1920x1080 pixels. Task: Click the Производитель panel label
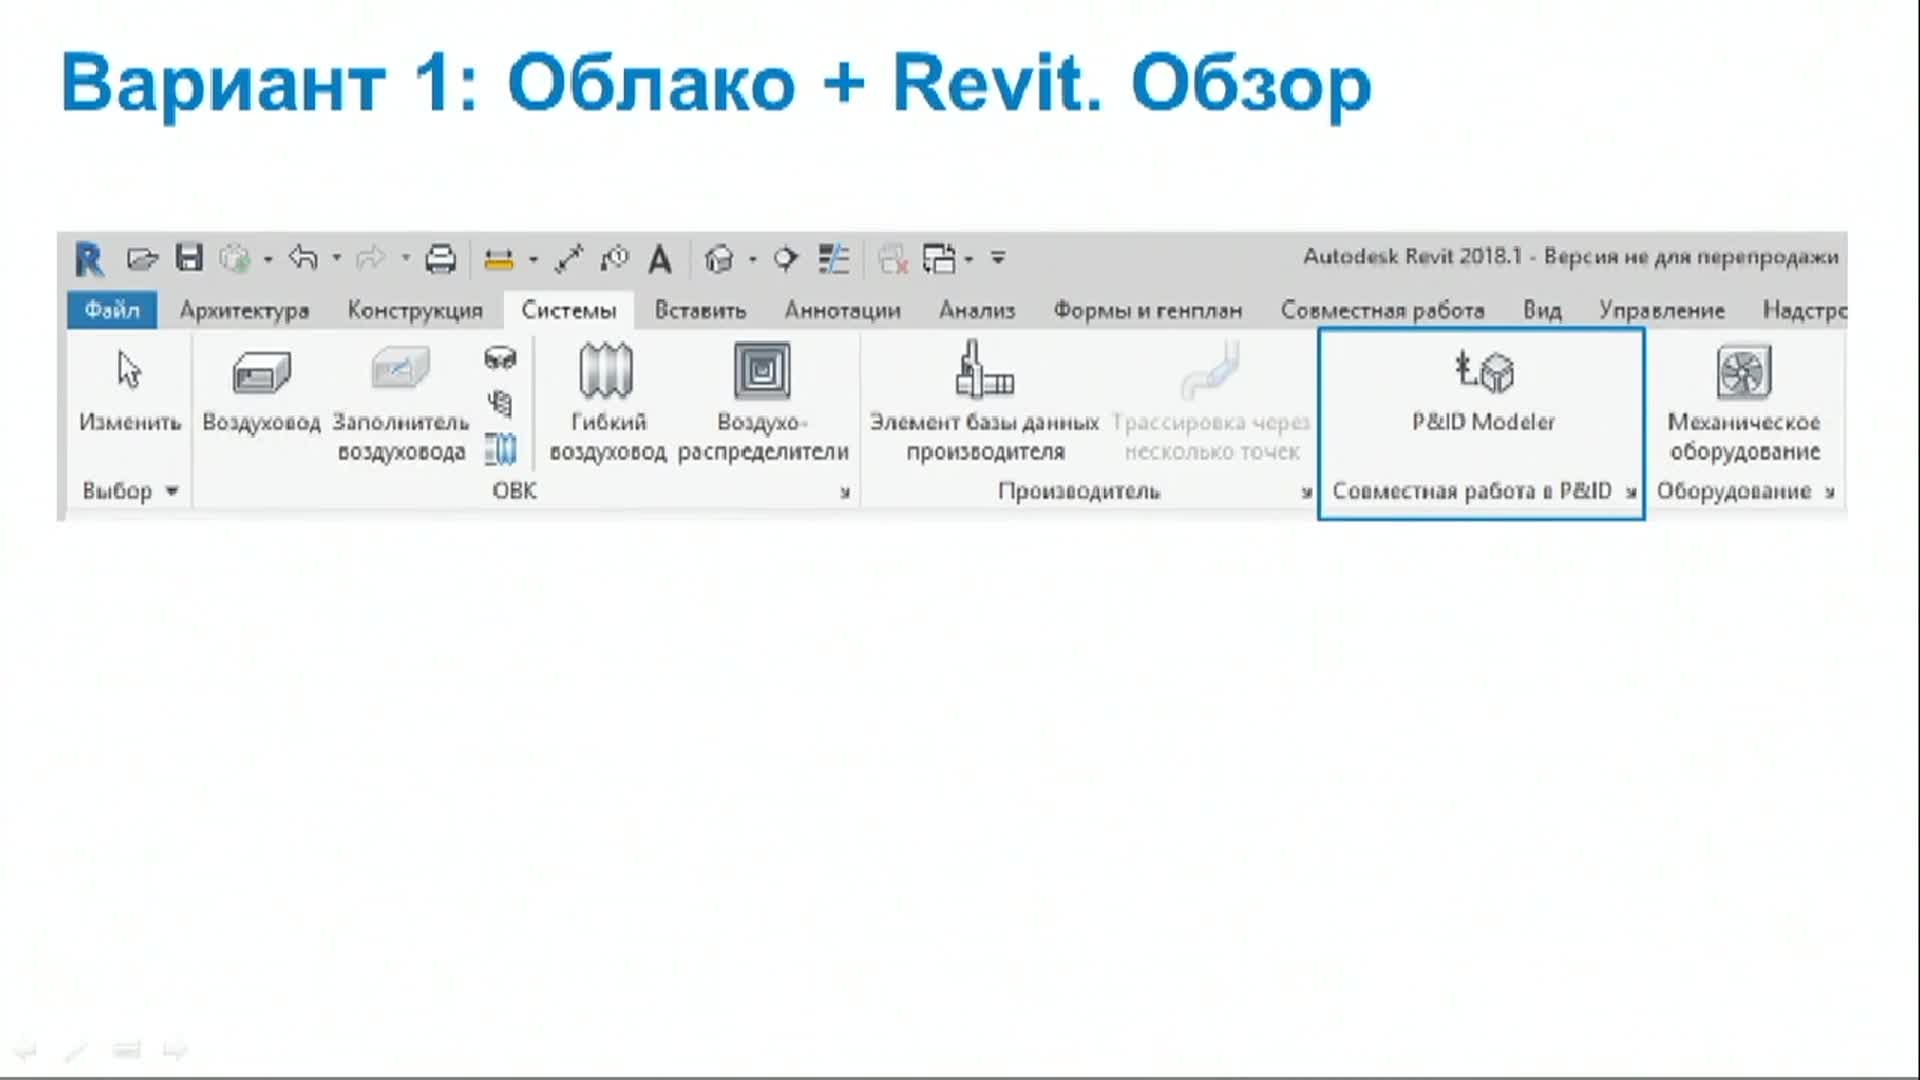[x=1079, y=491]
